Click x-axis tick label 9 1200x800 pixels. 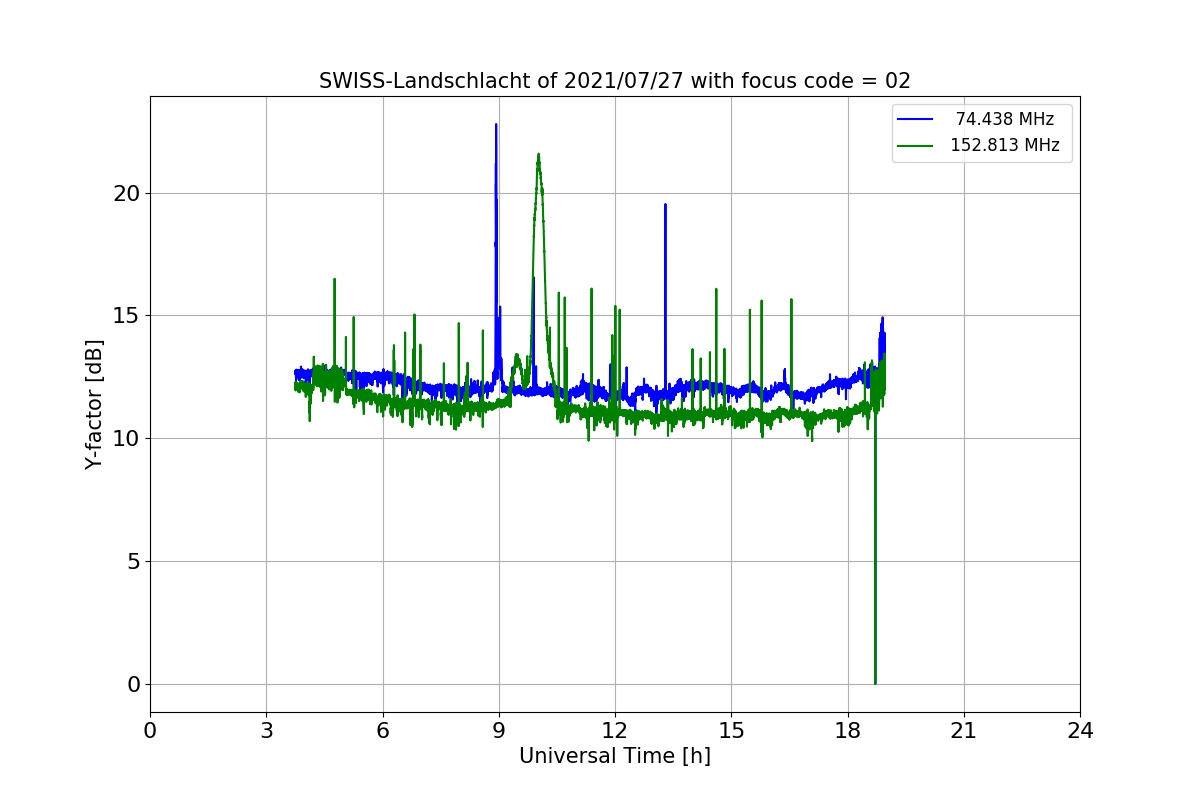pos(499,731)
